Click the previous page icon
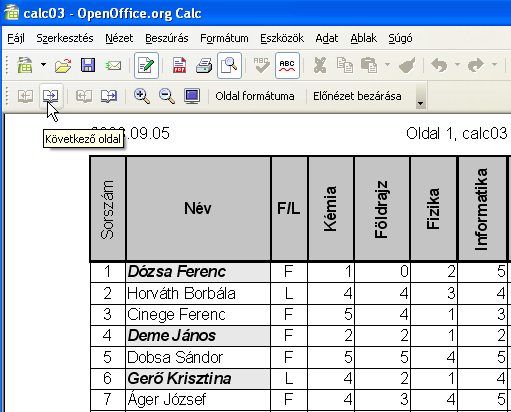The image size is (511, 412). pyautogui.click(x=26, y=96)
